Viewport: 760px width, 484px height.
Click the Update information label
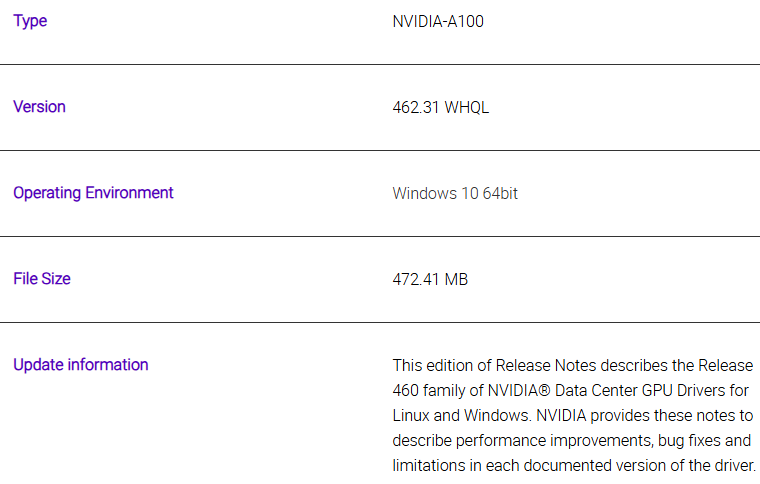(x=80, y=365)
